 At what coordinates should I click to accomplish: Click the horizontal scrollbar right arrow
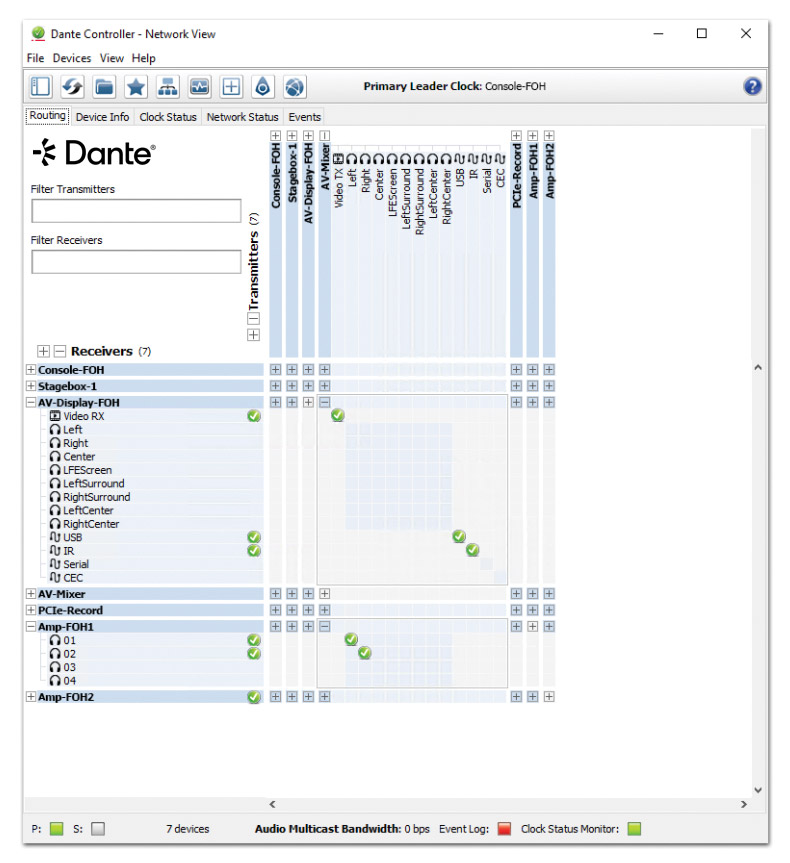743,804
